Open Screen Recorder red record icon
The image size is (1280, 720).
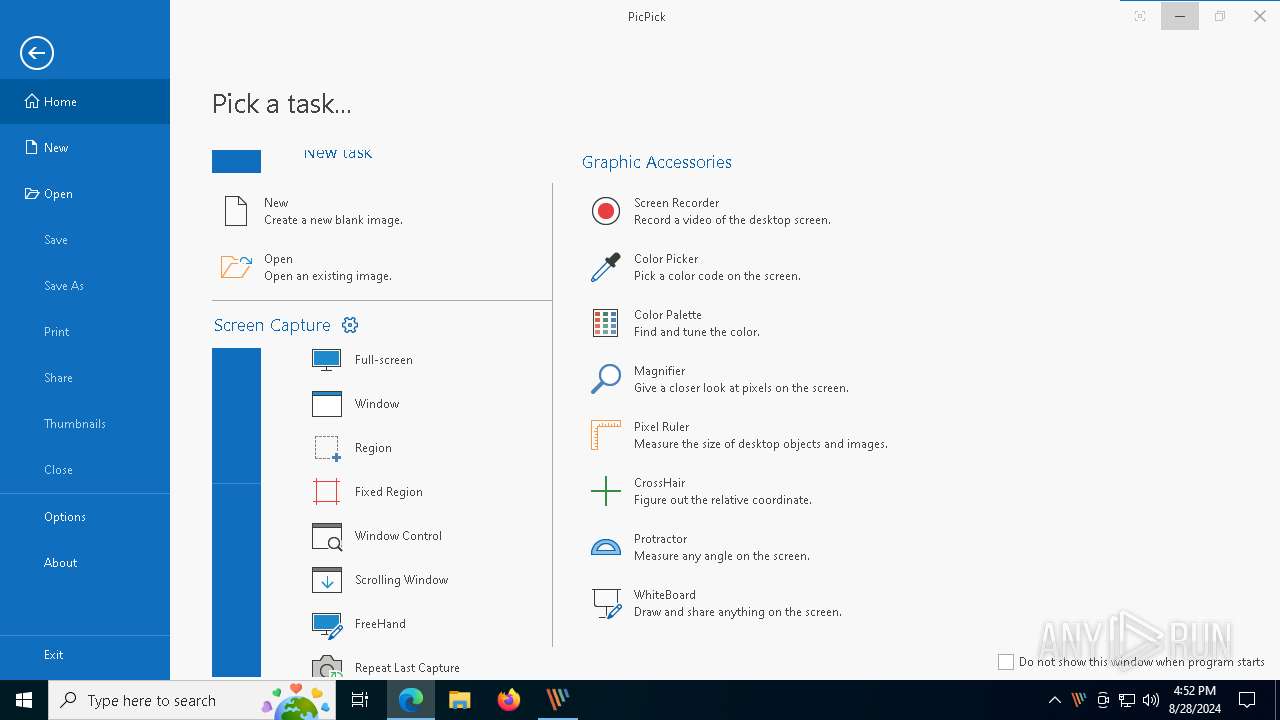pyautogui.click(x=606, y=211)
